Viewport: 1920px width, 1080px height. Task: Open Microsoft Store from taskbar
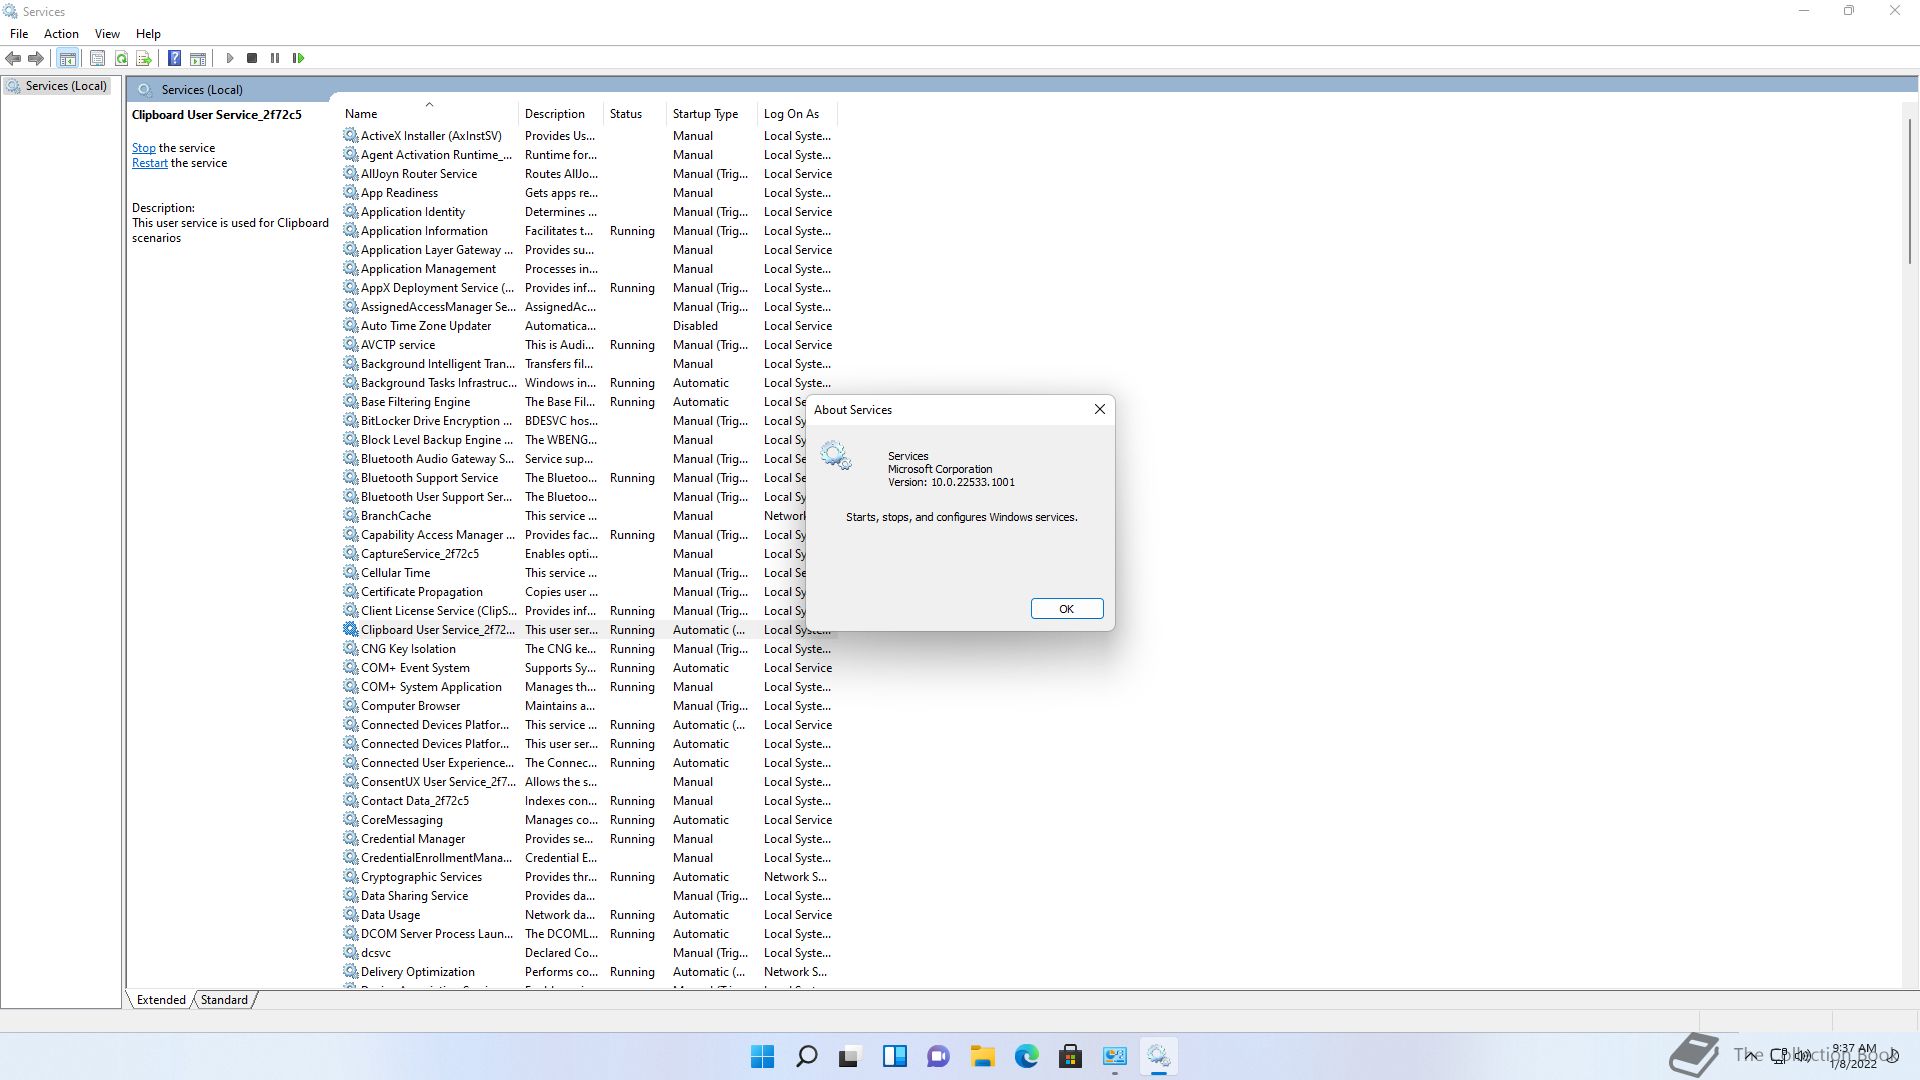pos(1070,1056)
